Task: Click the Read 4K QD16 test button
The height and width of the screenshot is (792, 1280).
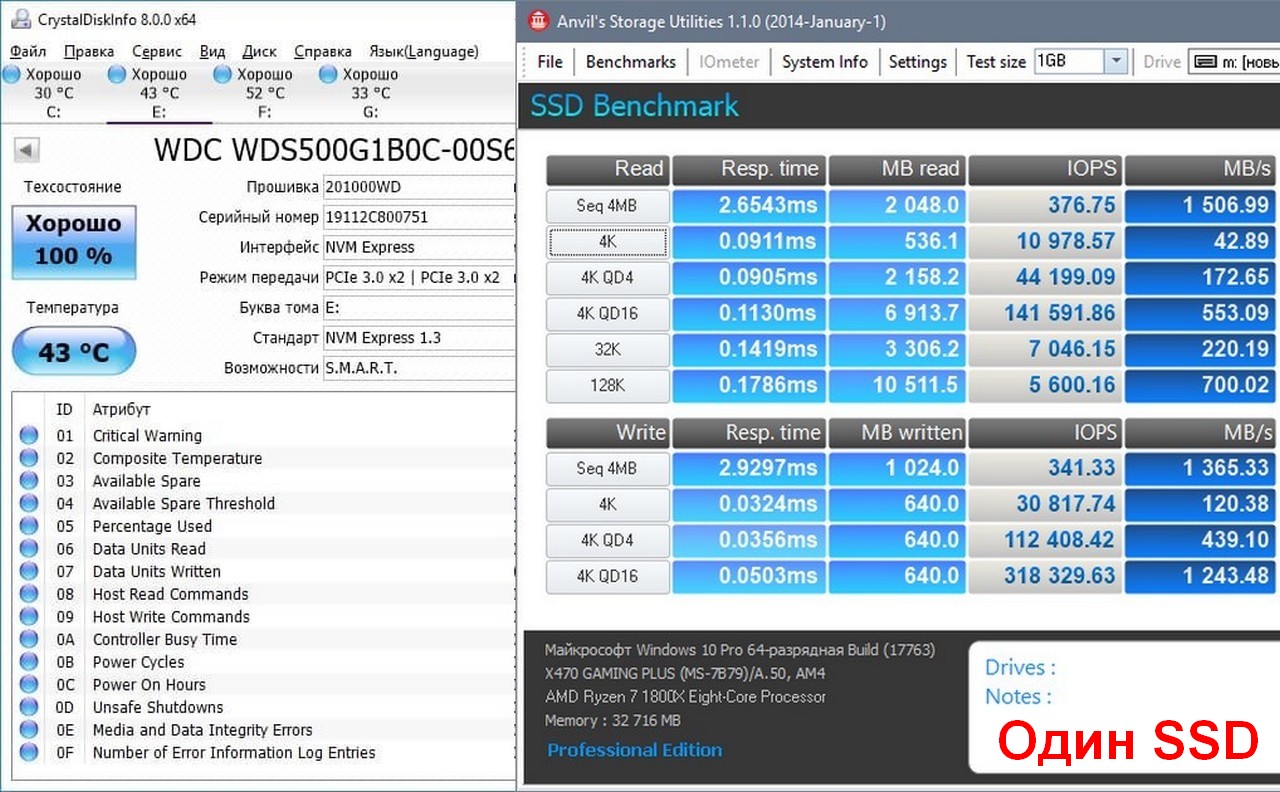Action: tap(608, 314)
